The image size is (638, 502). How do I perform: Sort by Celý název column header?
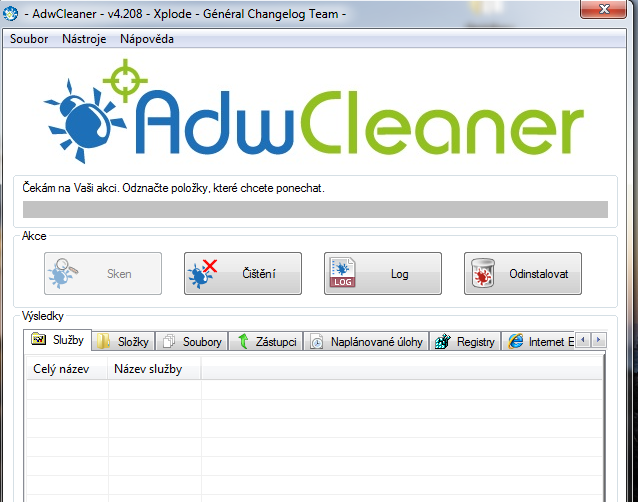click(x=67, y=369)
